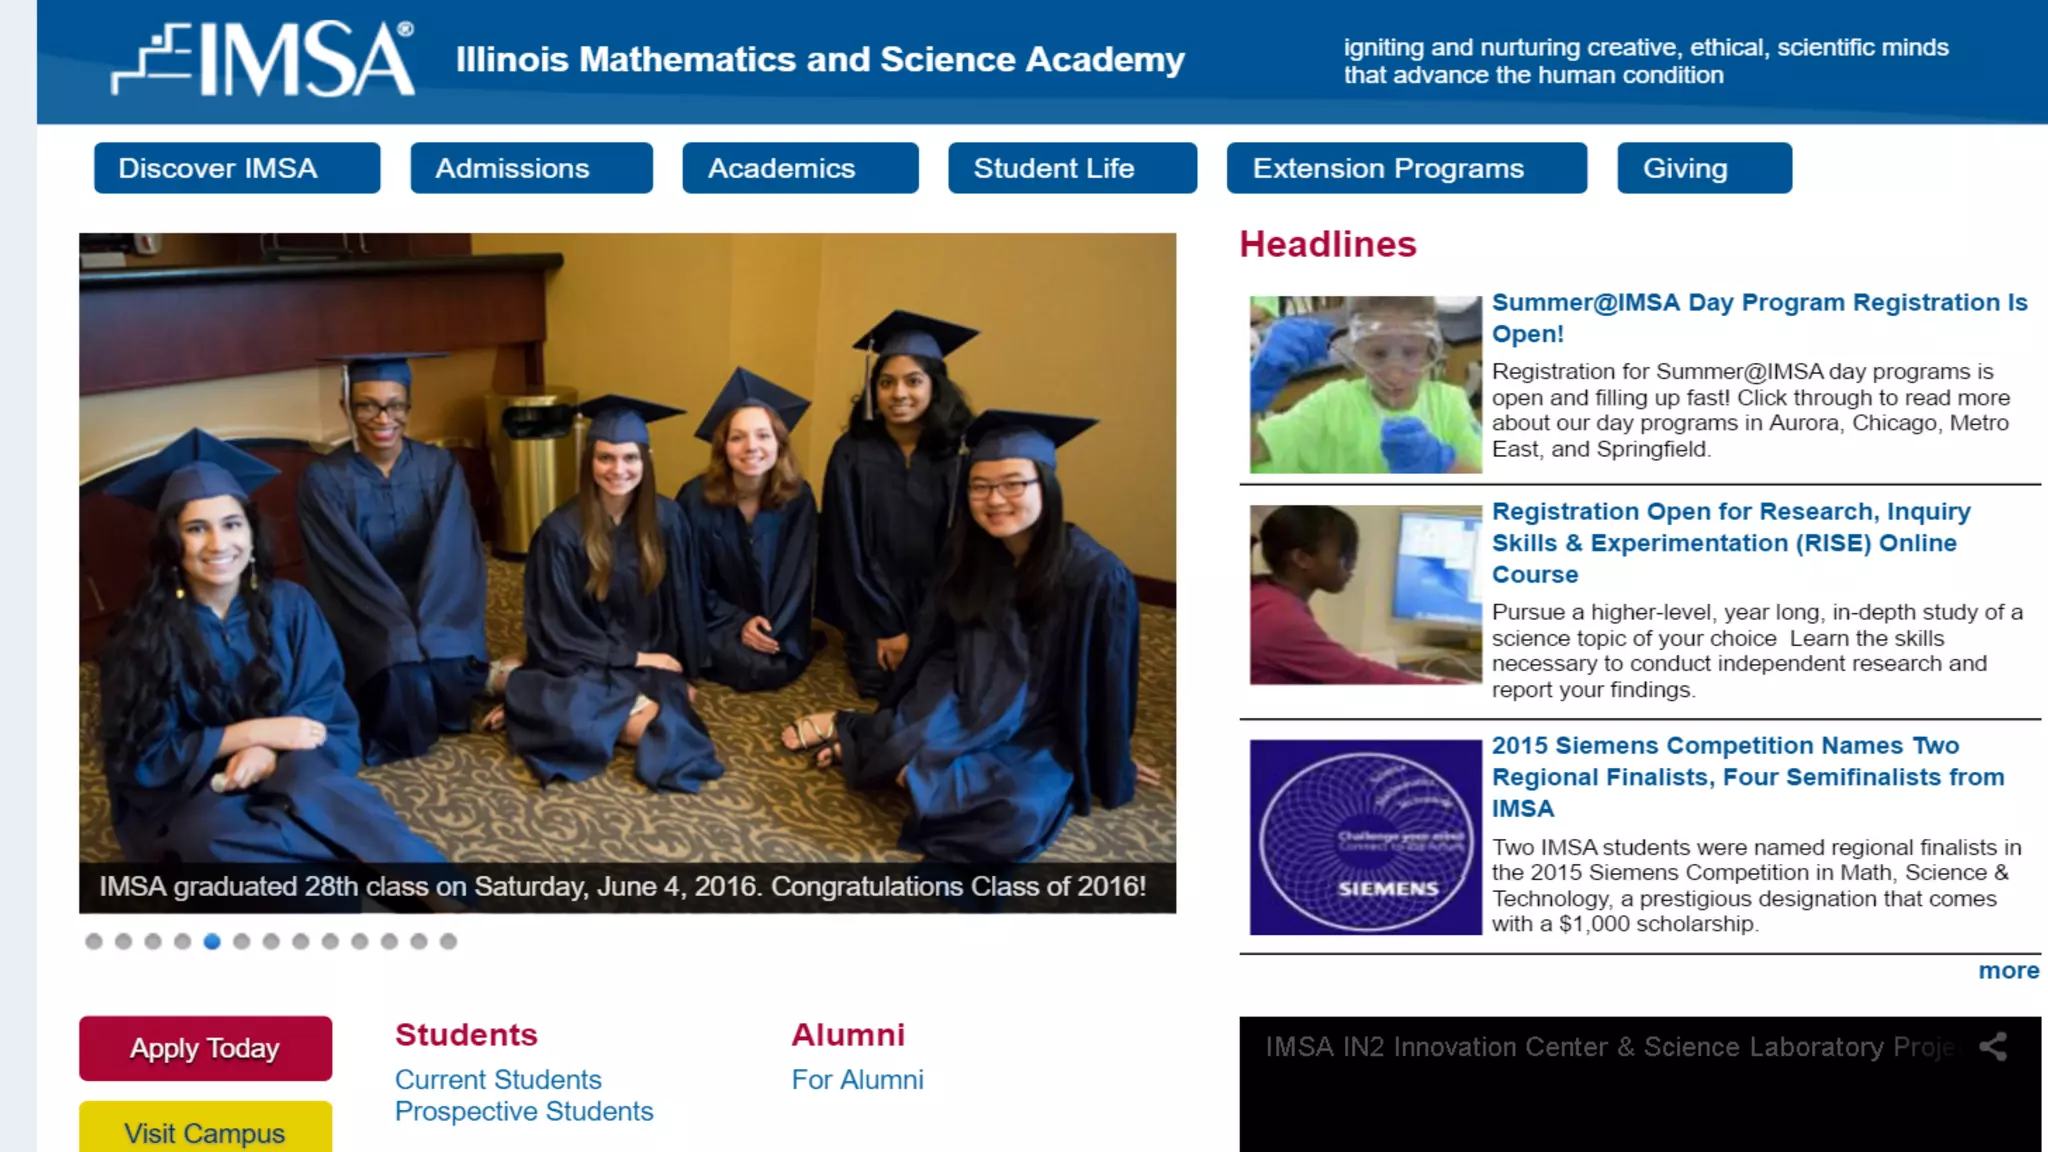The height and width of the screenshot is (1152, 2048).
Task: Expand the Academics navigation menu
Action: (x=800, y=168)
